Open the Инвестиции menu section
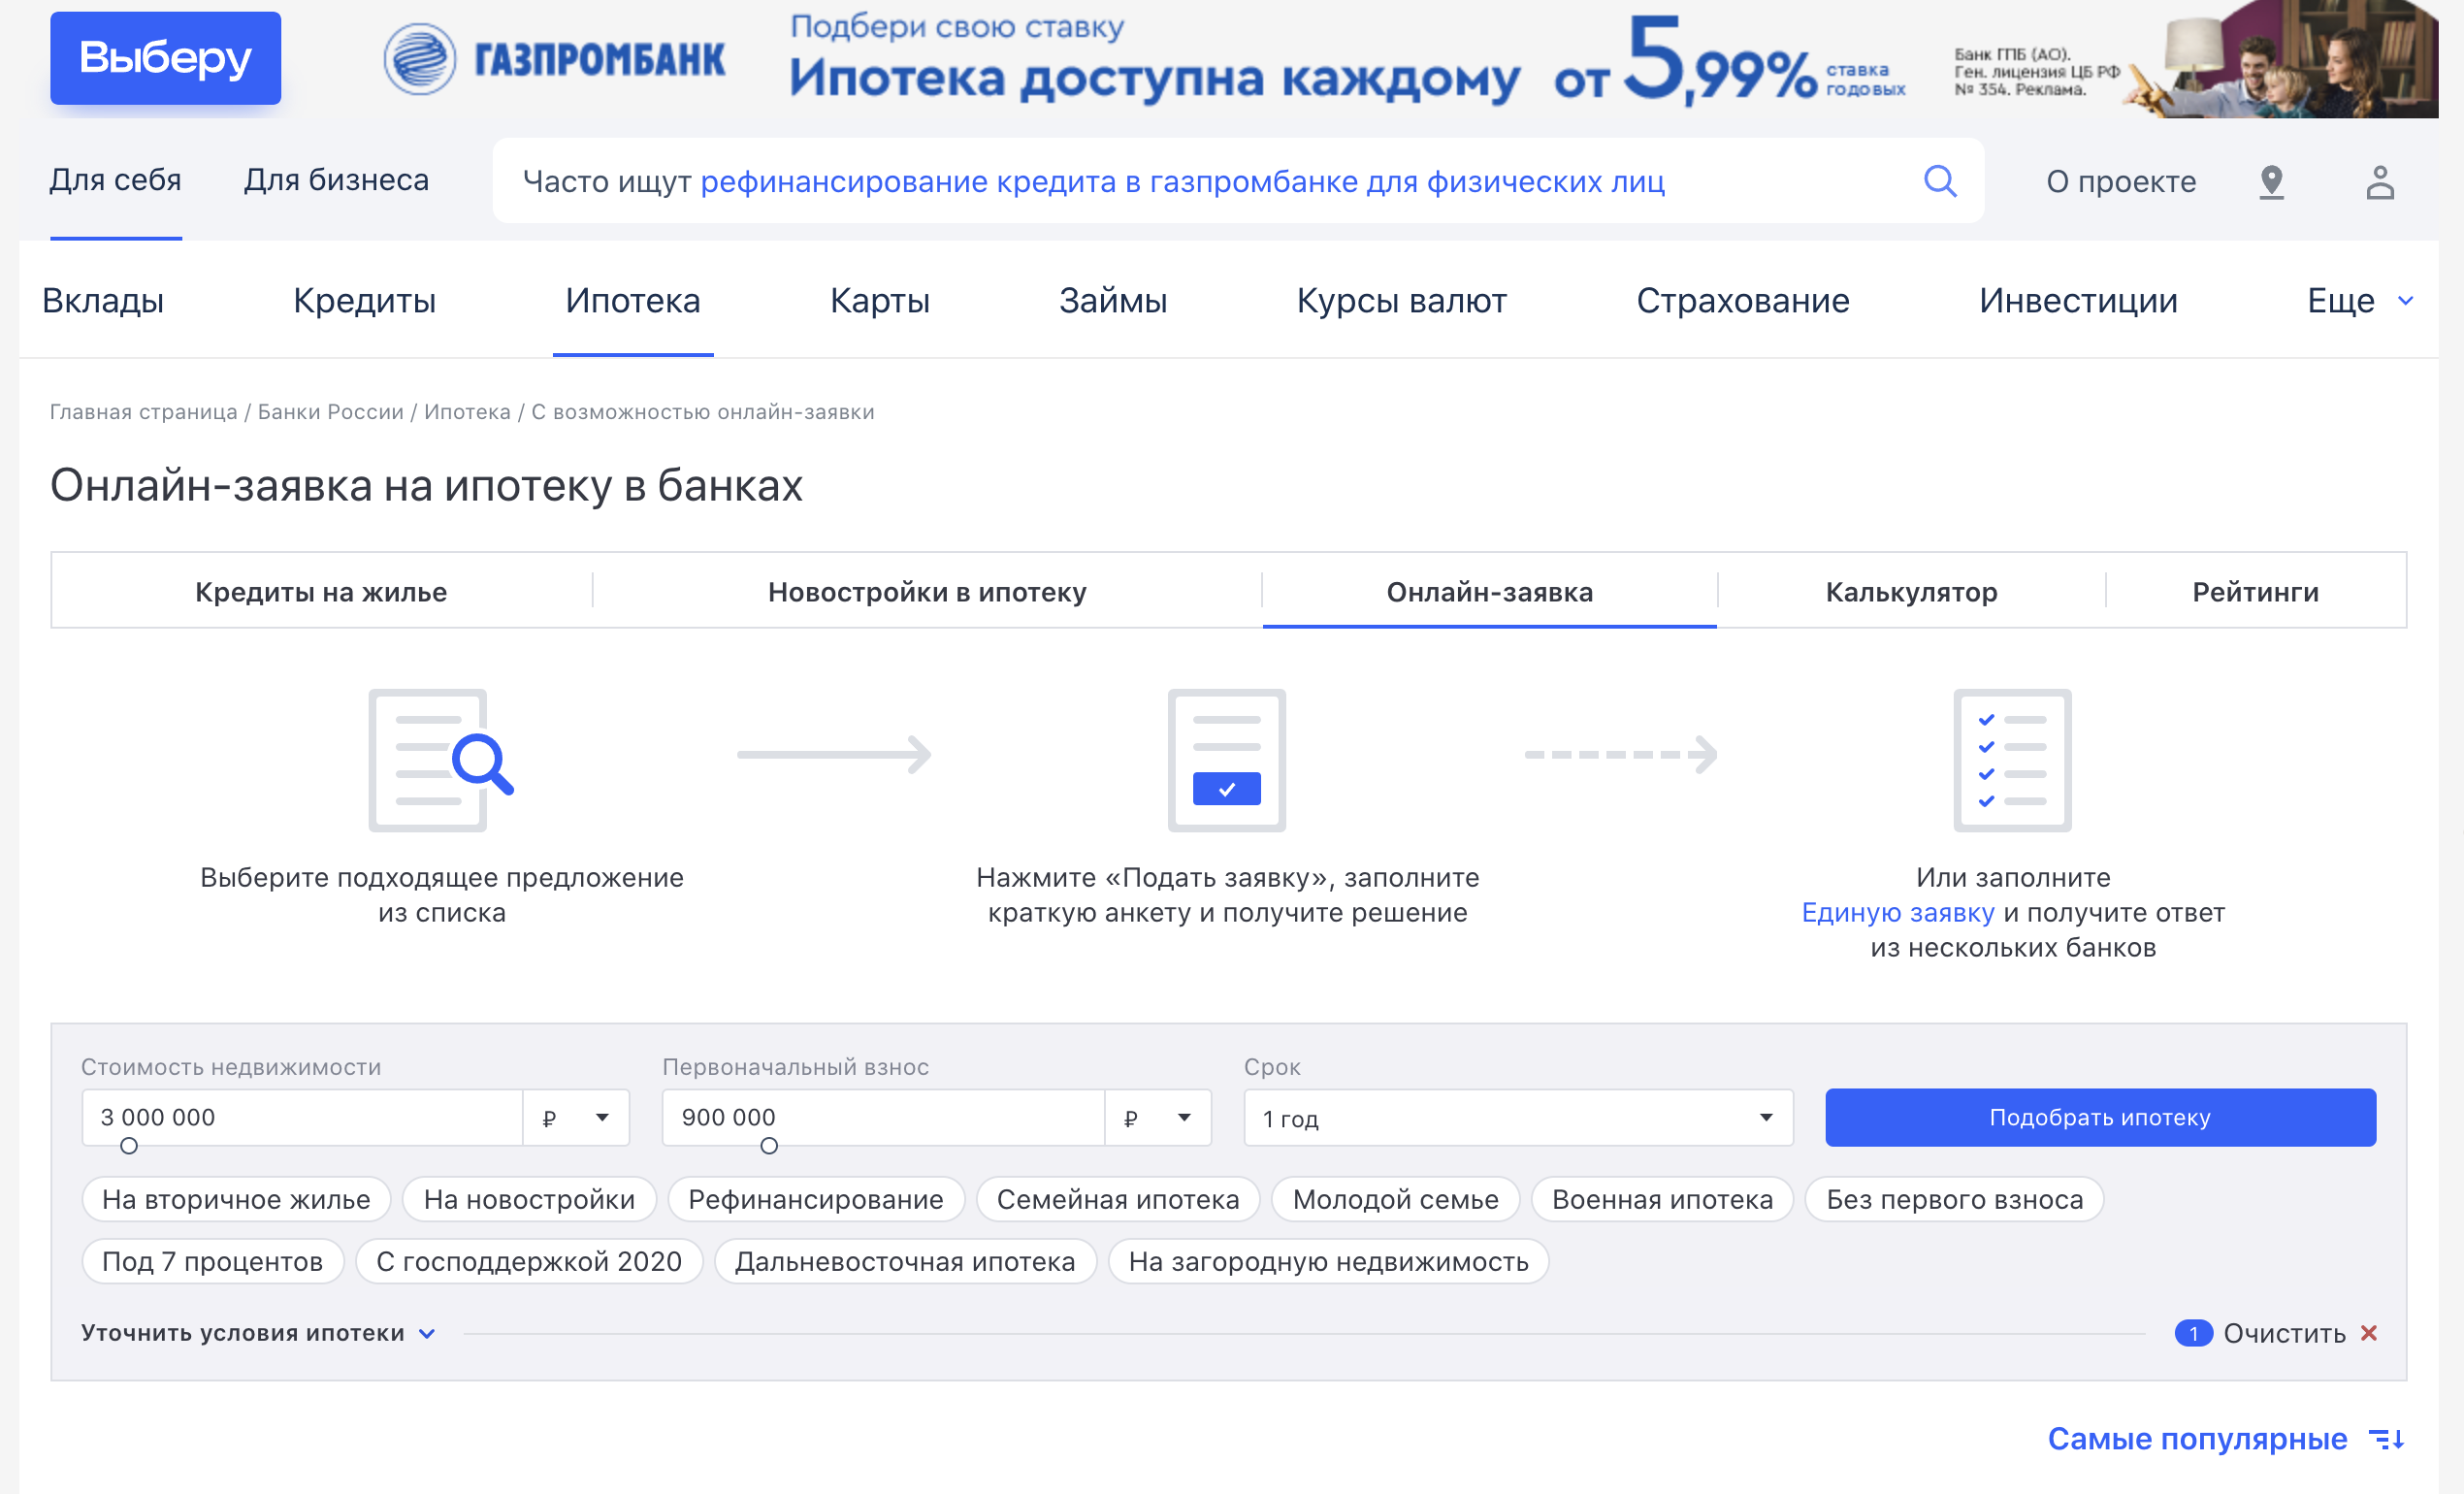2464x1494 pixels. point(2078,300)
